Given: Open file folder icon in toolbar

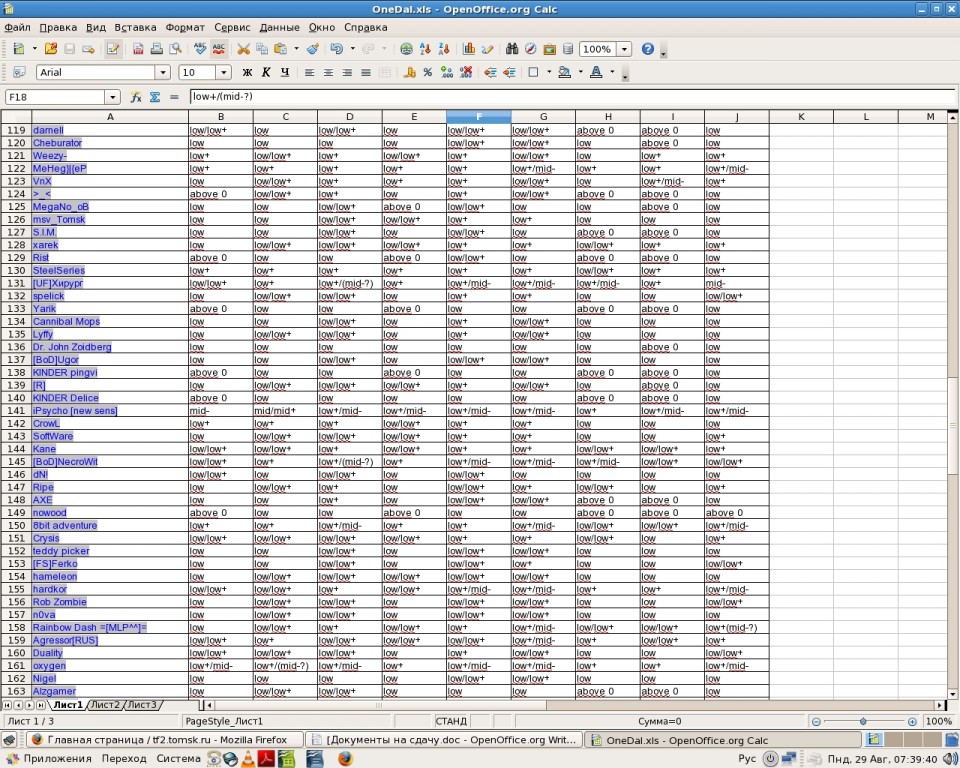Looking at the screenshot, I should tap(51, 49).
